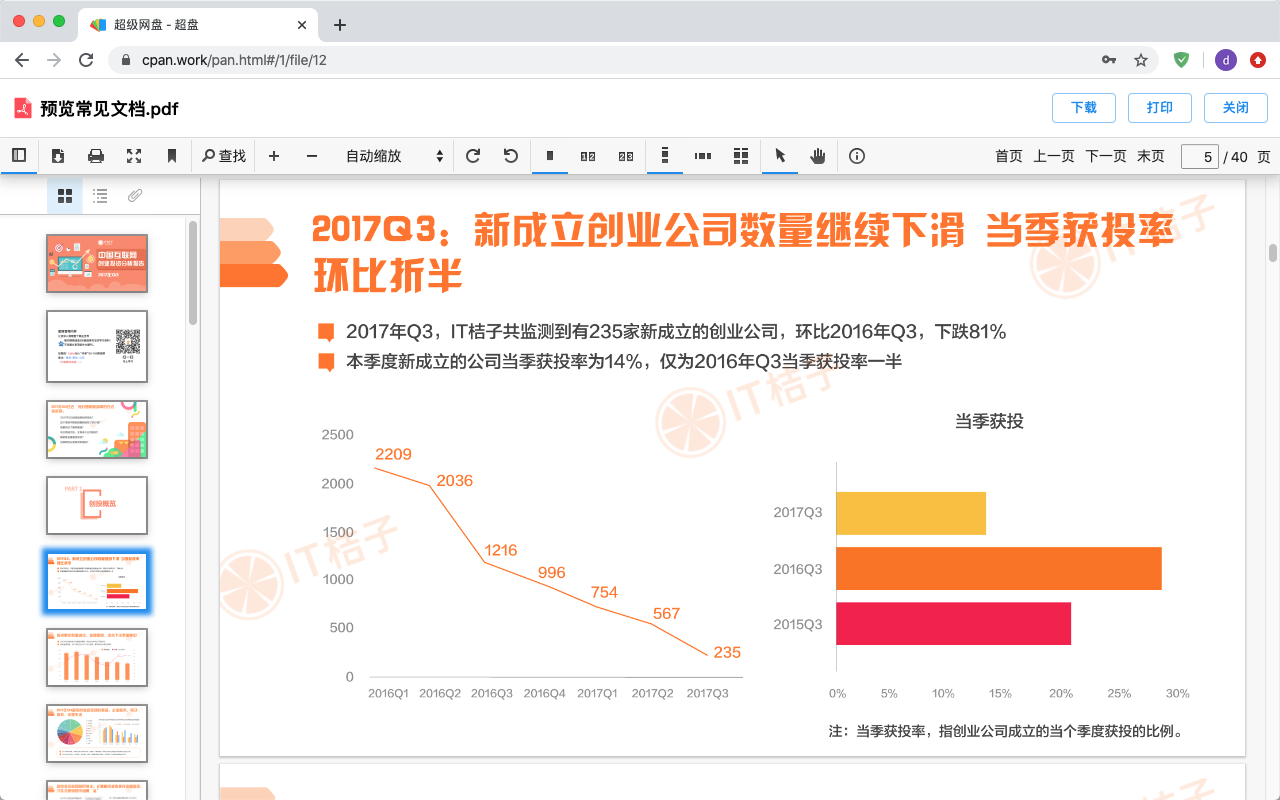Image resolution: width=1280 pixels, height=800 pixels.
Task: Open the 查找 search bar
Action: [x=224, y=156]
